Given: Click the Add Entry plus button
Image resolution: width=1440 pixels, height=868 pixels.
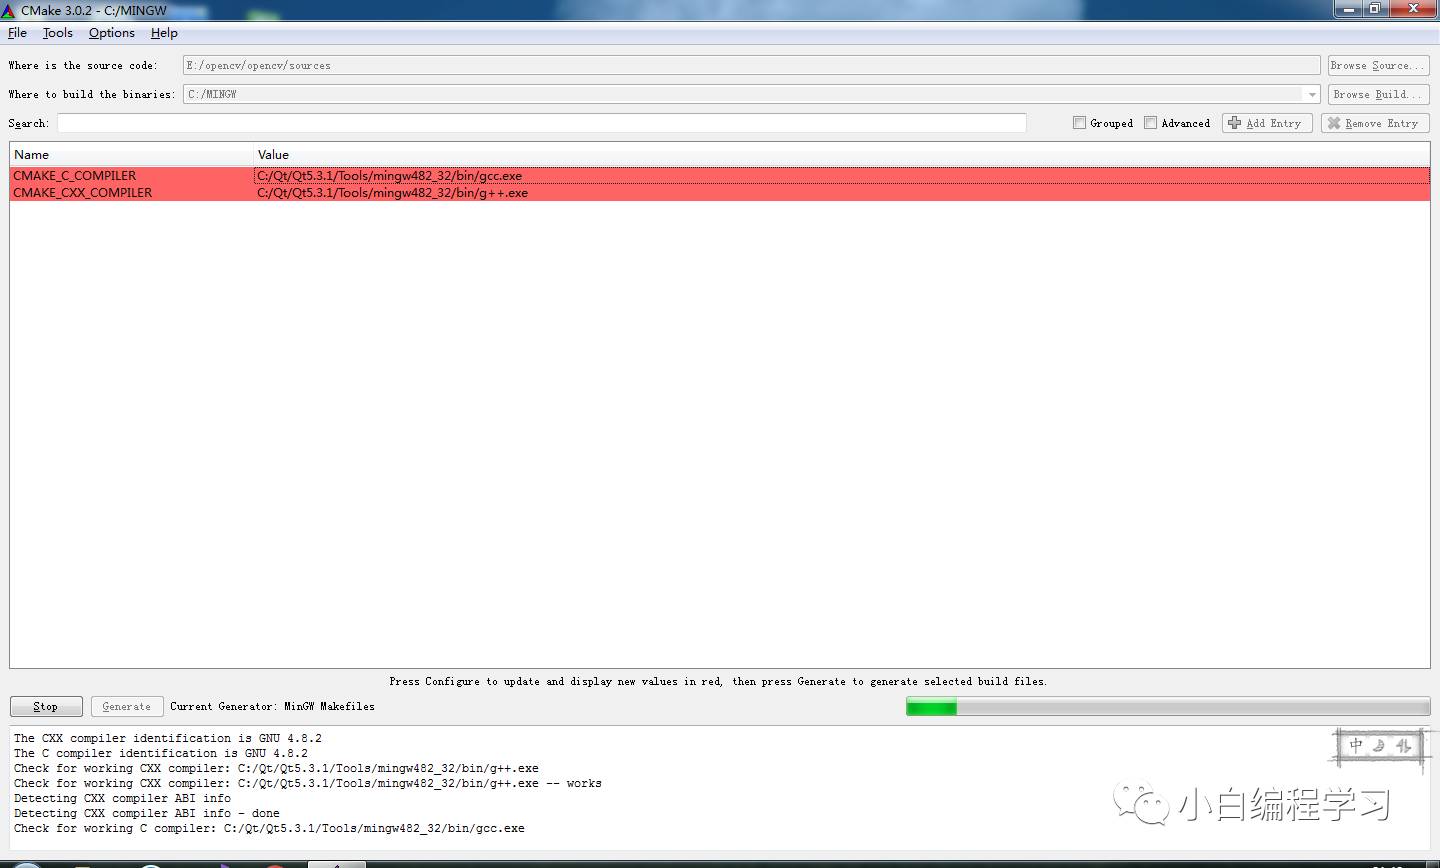Looking at the screenshot, I should tap(1267, 123).
